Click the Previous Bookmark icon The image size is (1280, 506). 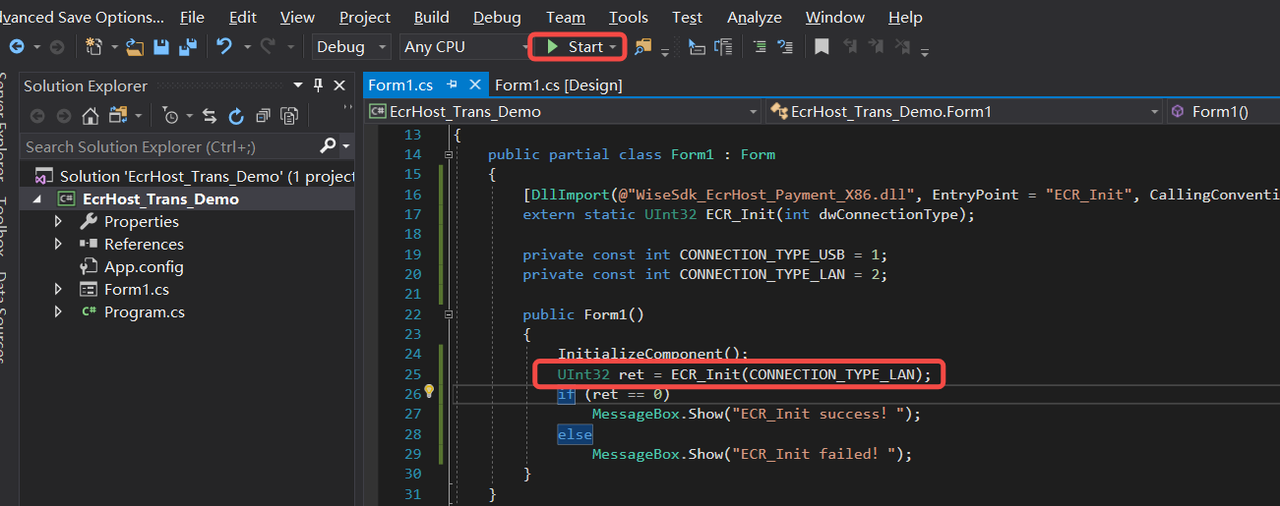[849, 47]
